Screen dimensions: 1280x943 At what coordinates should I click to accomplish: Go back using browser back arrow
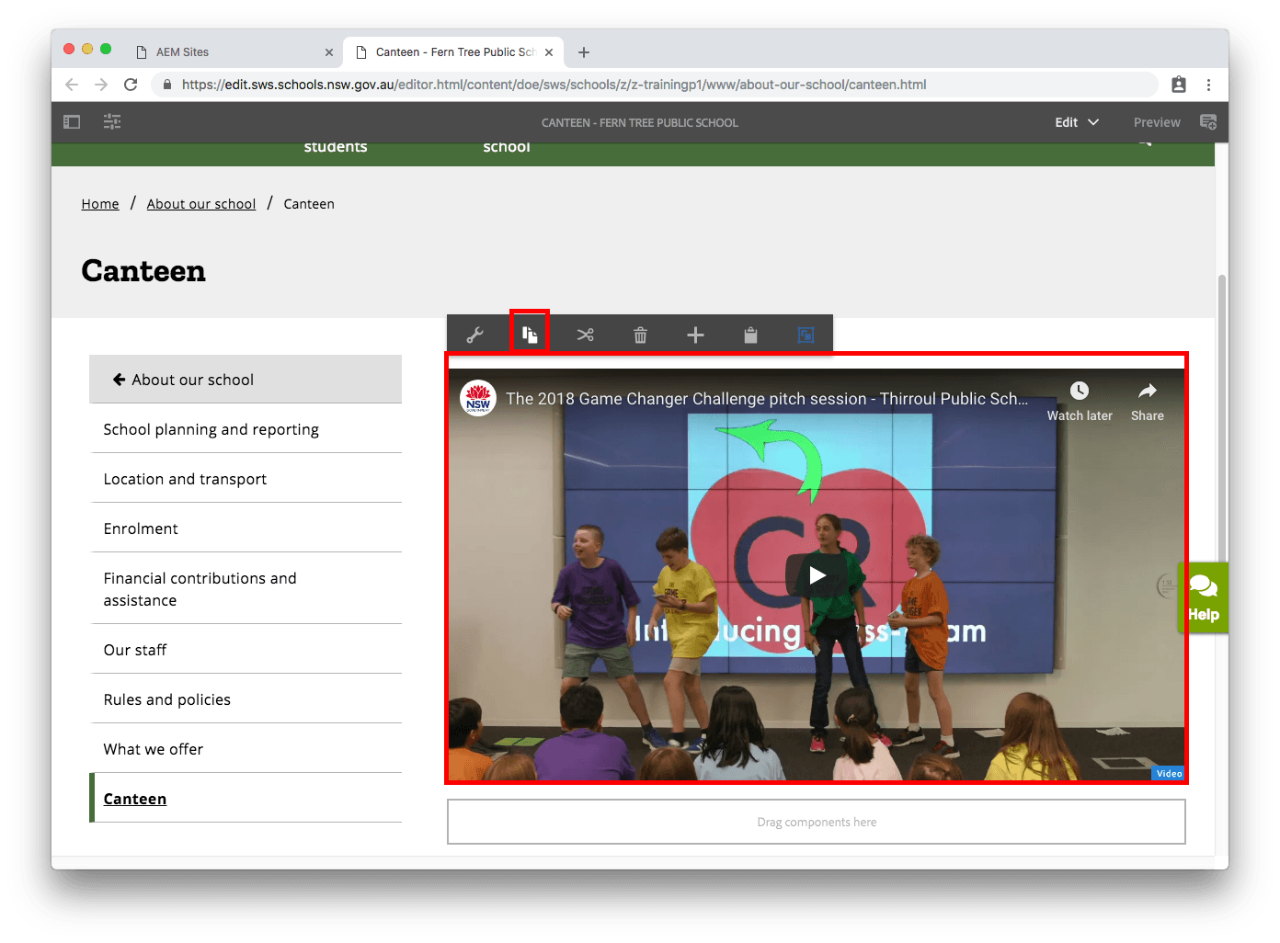pyautogui.click(x=72, y=85)
